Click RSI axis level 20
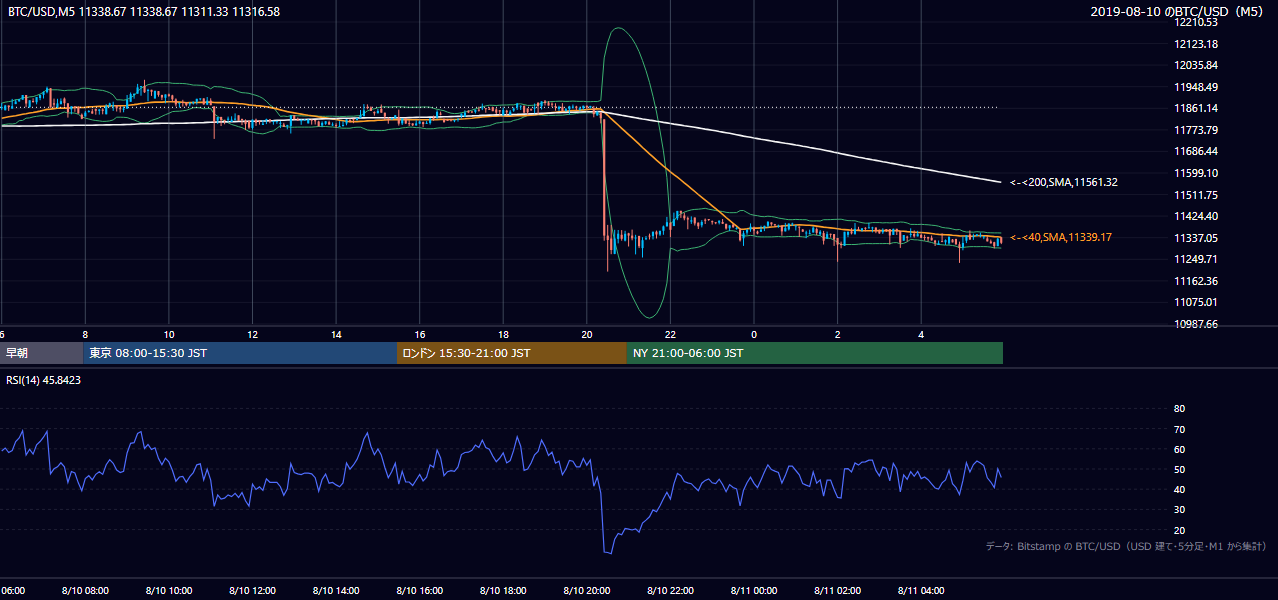 pyautogui.click(x=1179, y=530)
